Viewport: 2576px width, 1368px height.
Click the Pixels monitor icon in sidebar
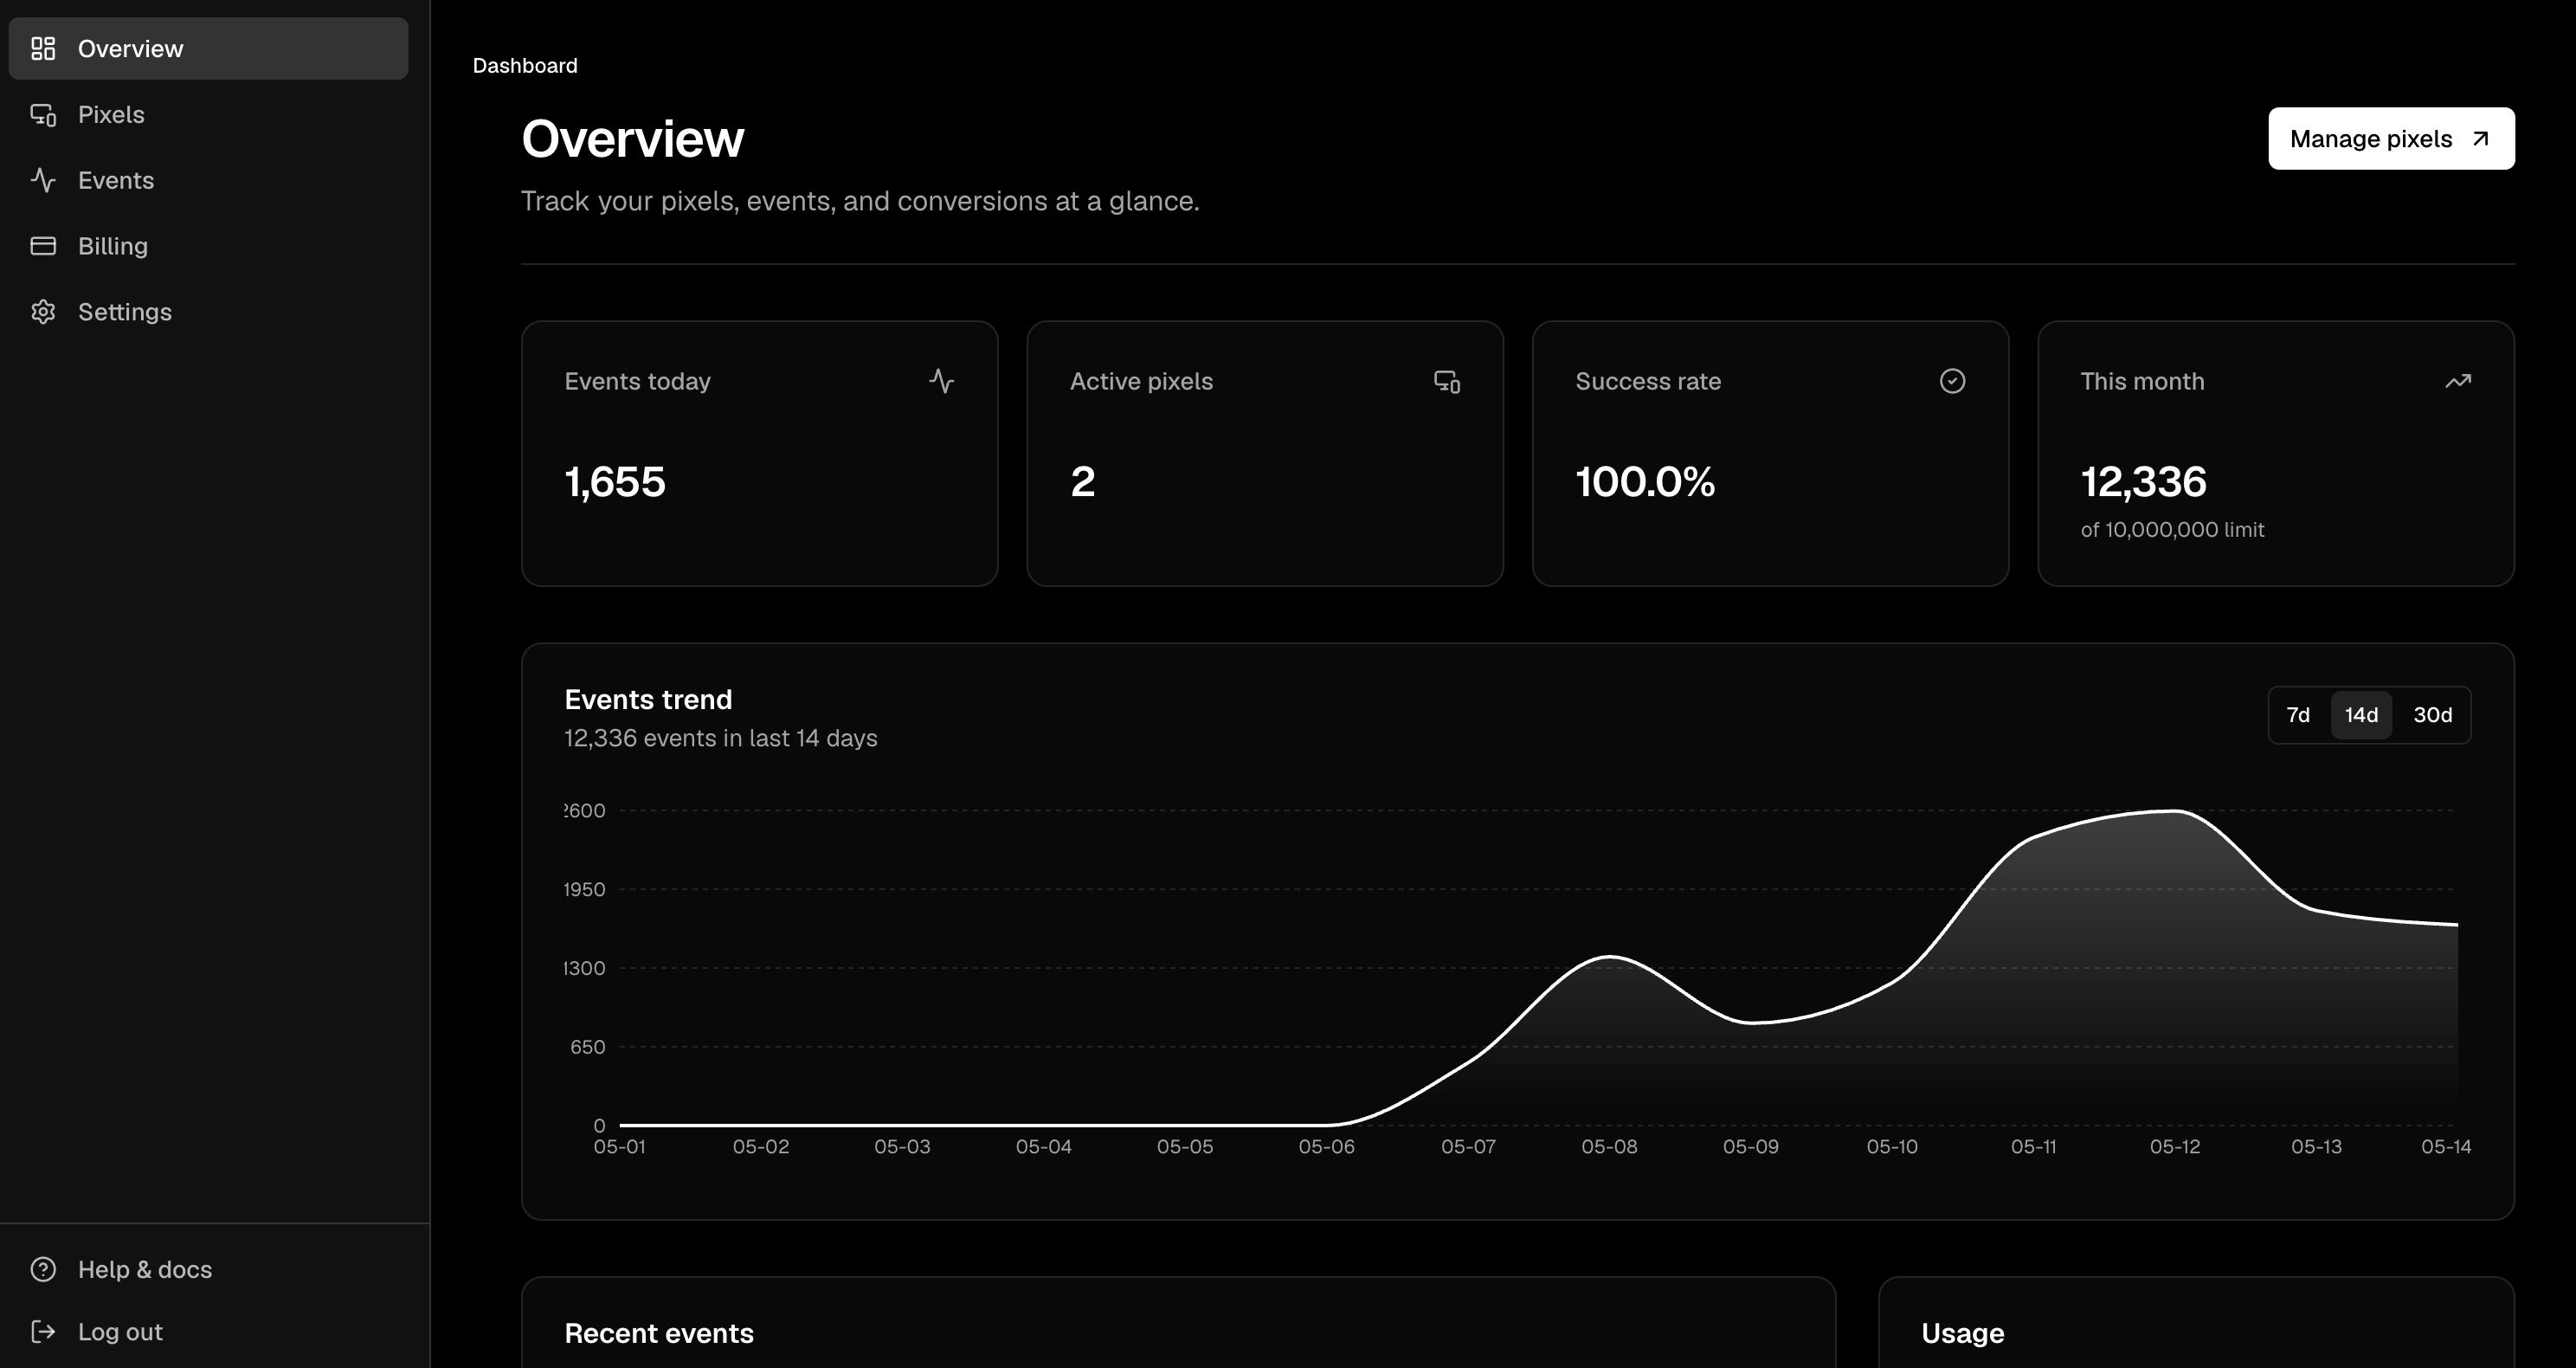43,114
